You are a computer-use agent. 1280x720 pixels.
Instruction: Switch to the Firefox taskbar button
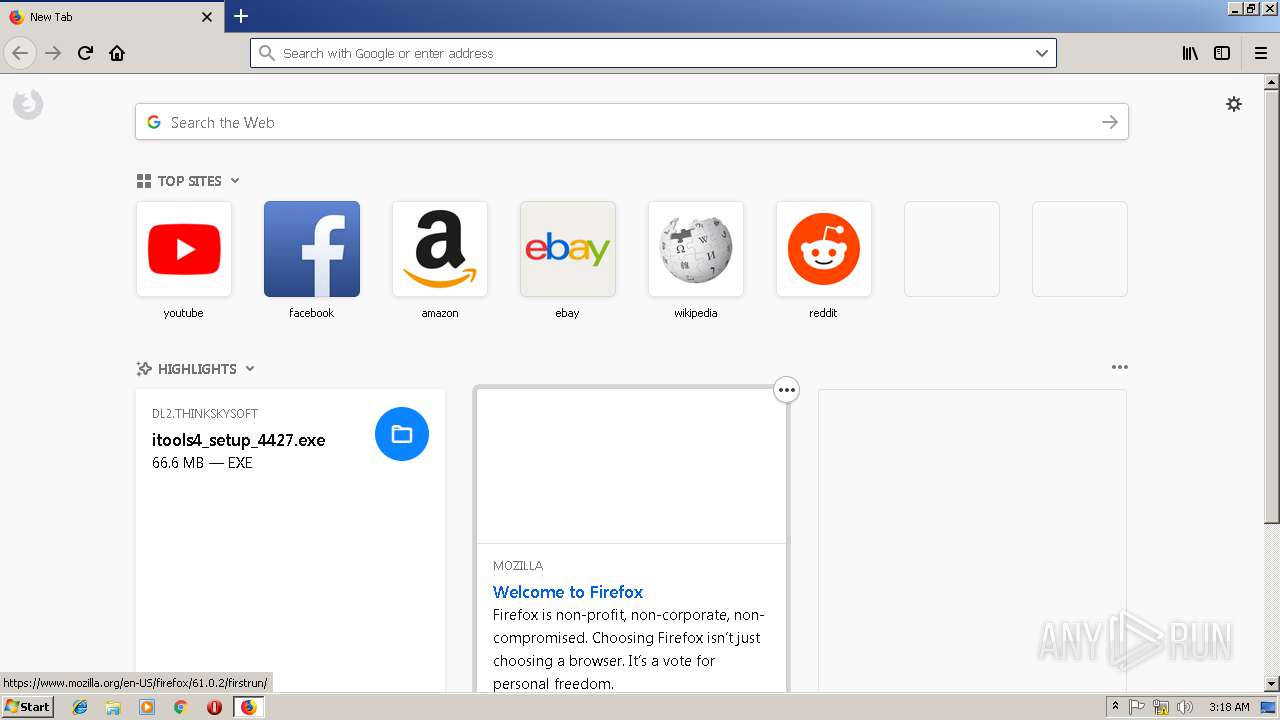[248, 707]
